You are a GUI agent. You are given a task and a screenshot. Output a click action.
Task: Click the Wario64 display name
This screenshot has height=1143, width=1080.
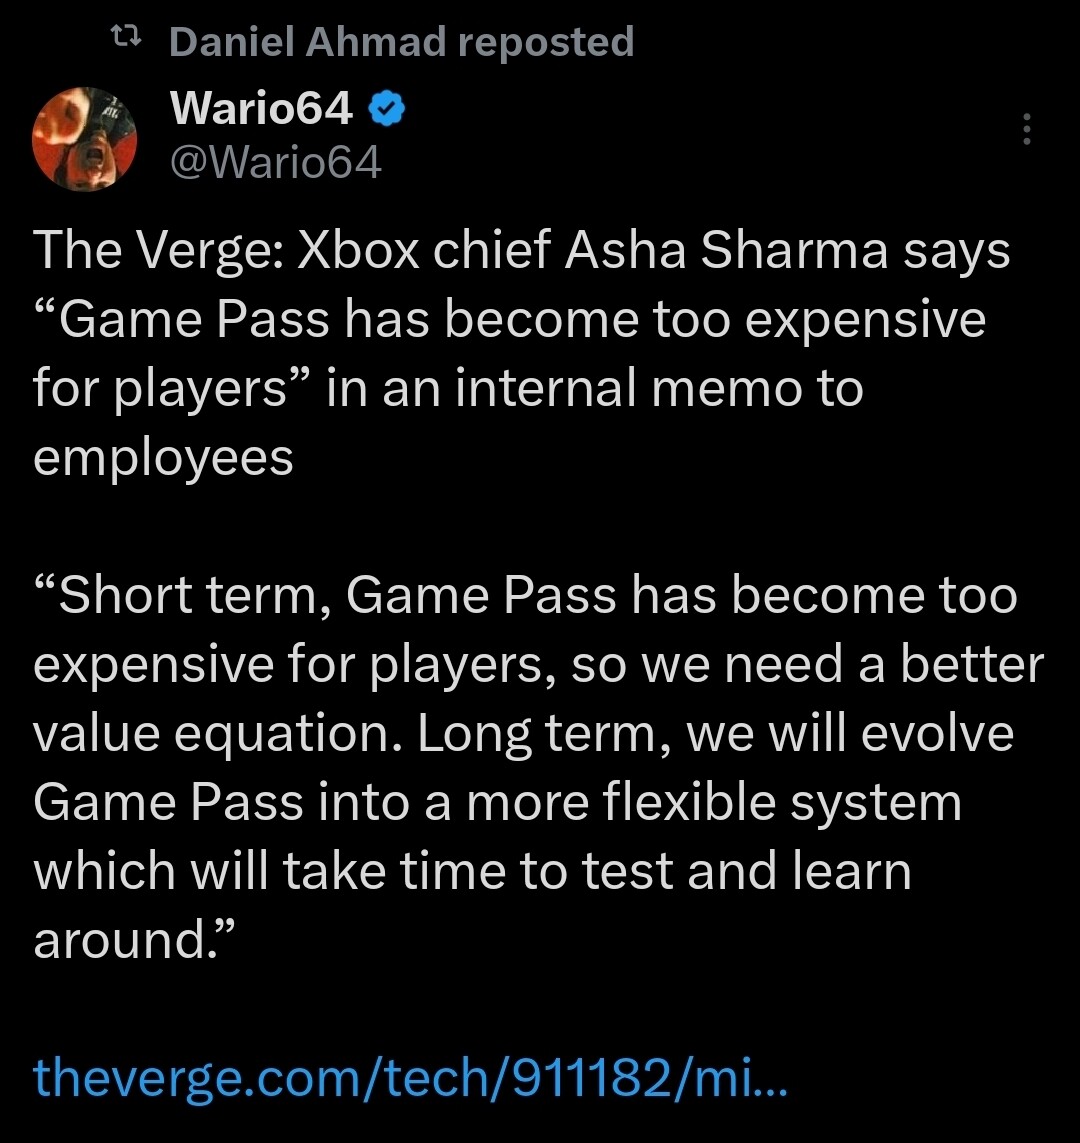[262, 109]
